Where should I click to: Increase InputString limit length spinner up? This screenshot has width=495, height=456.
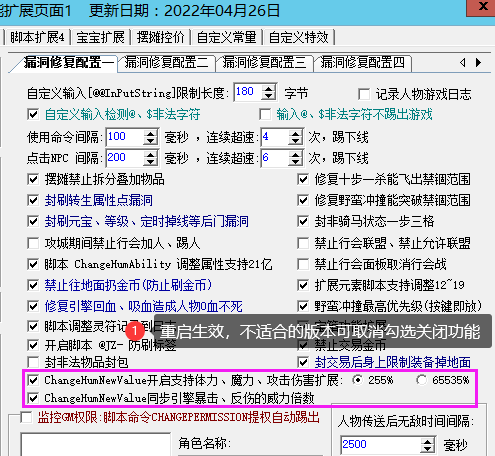coord(269,88)
